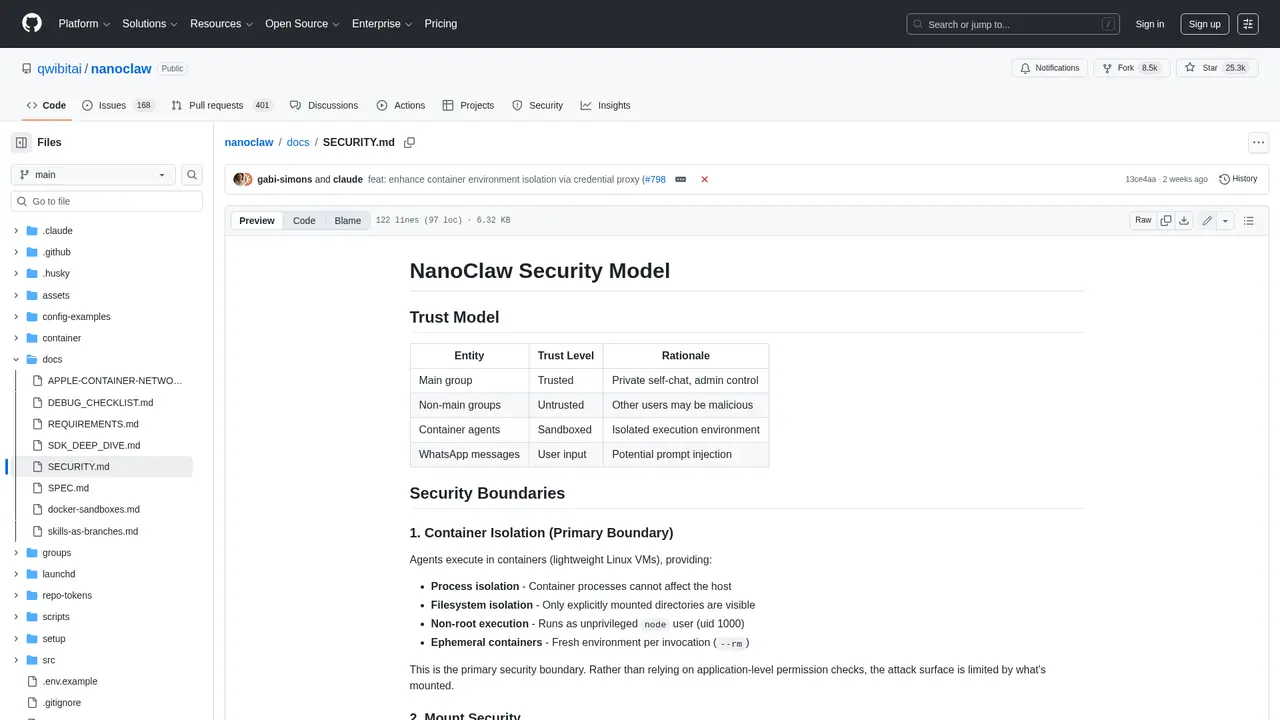Viewport: 1280px width, 720px height.
Task: Star the nanoclaw repository
Action: point(1218,68)
